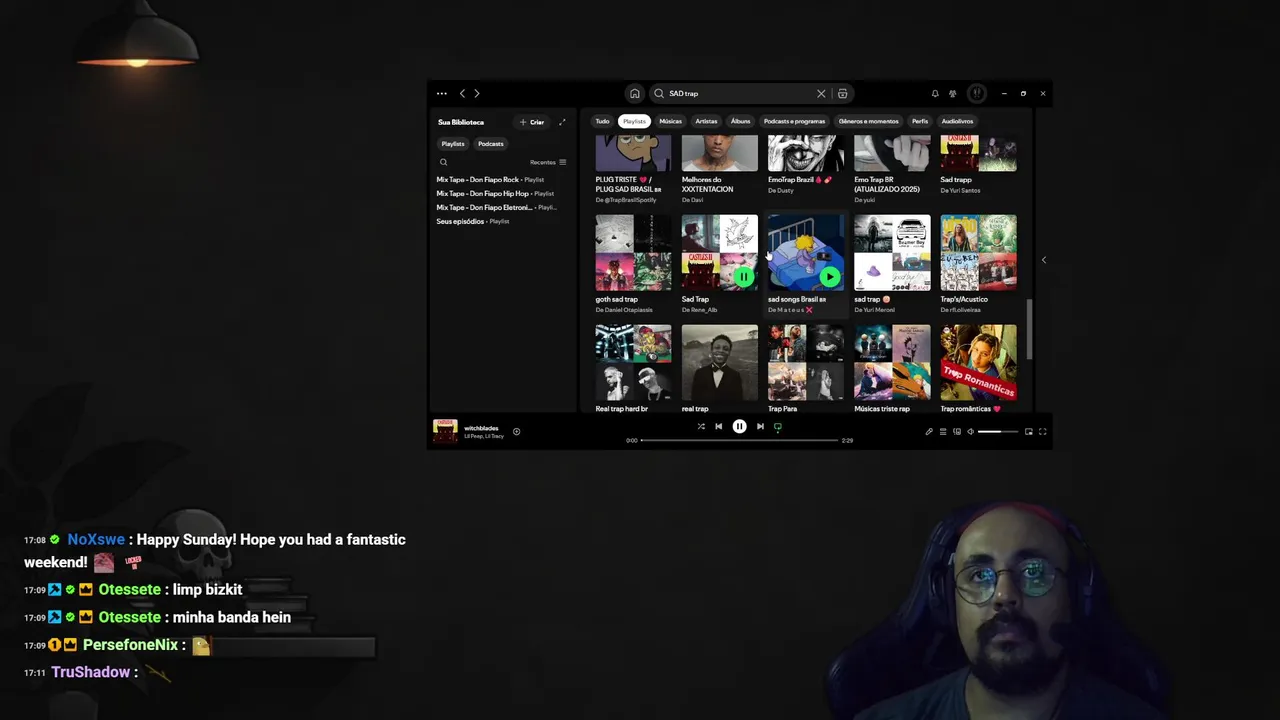Screen dimensions: 1280x720
Task: Seek in the song progress bar
Action: click(739, 440)
